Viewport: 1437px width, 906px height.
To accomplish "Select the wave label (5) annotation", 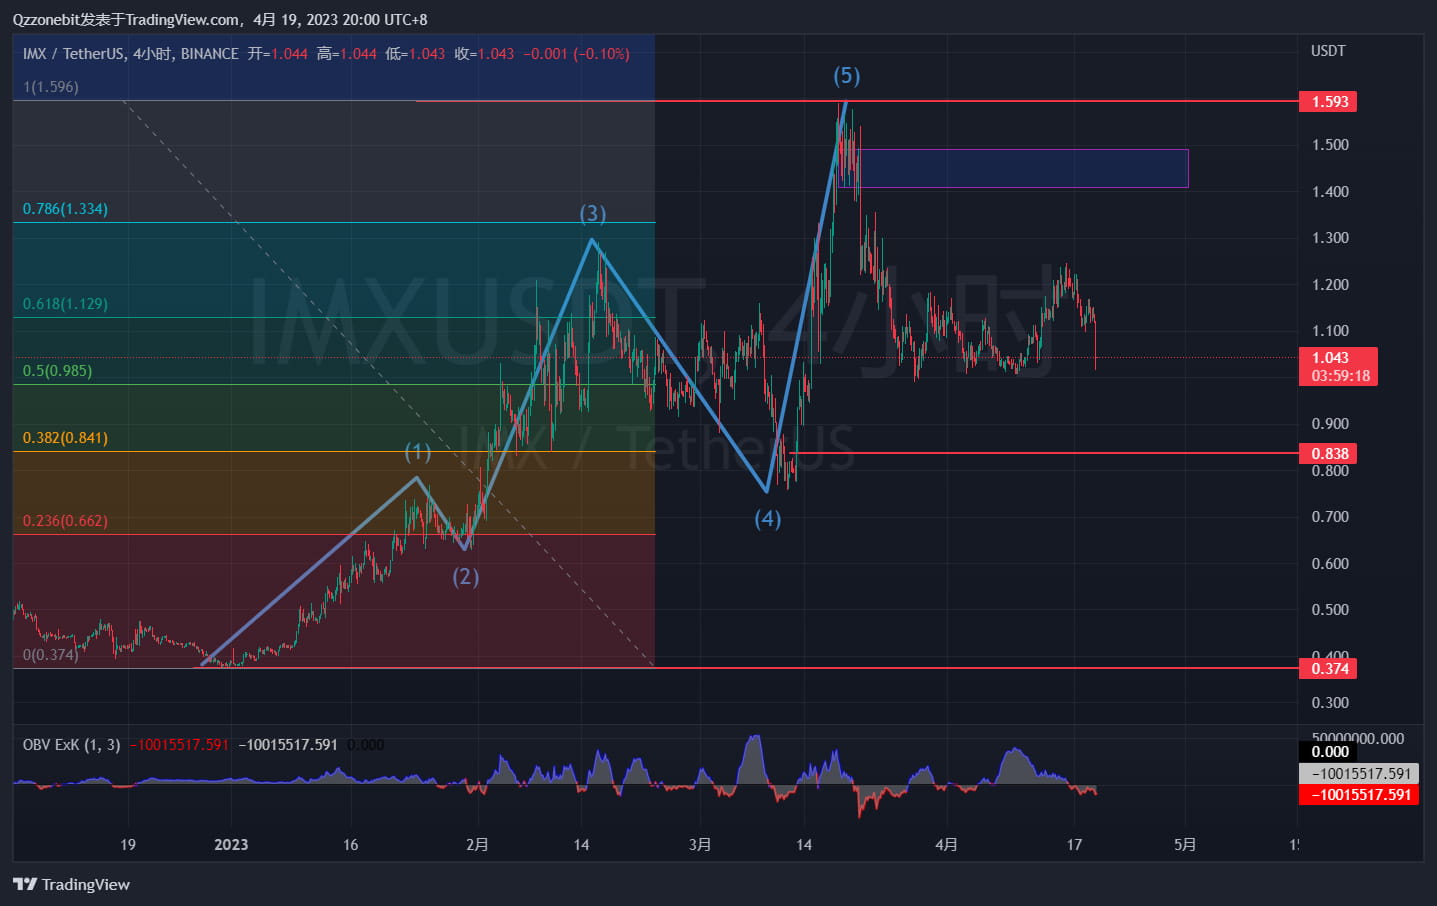I will pos(847,74).
